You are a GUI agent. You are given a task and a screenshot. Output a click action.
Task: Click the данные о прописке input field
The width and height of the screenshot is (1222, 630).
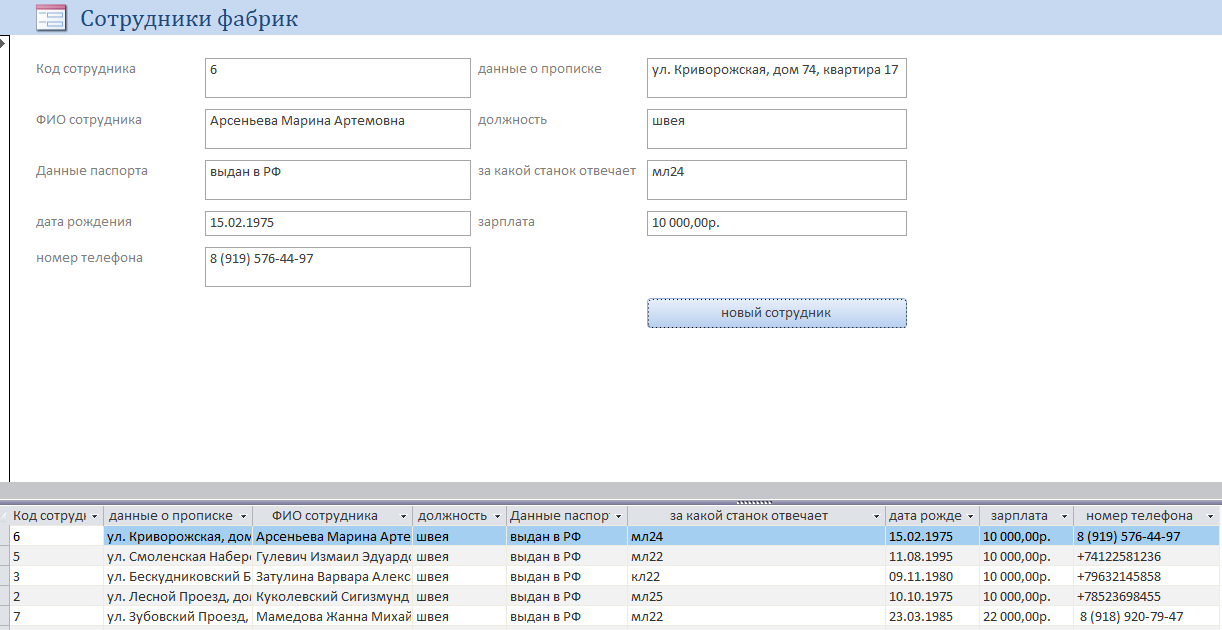[777, 78]
